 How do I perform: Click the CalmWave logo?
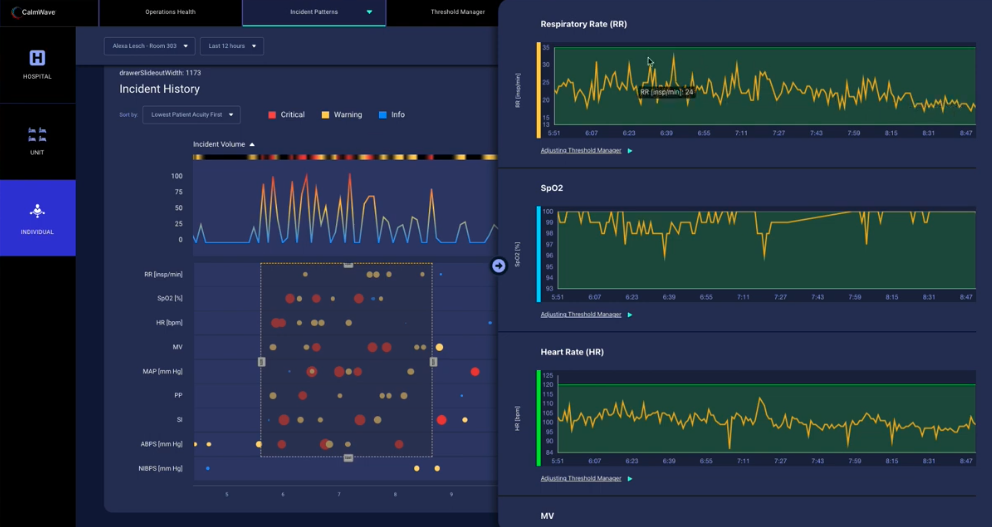pyautogui.click(x=33, y=12)
